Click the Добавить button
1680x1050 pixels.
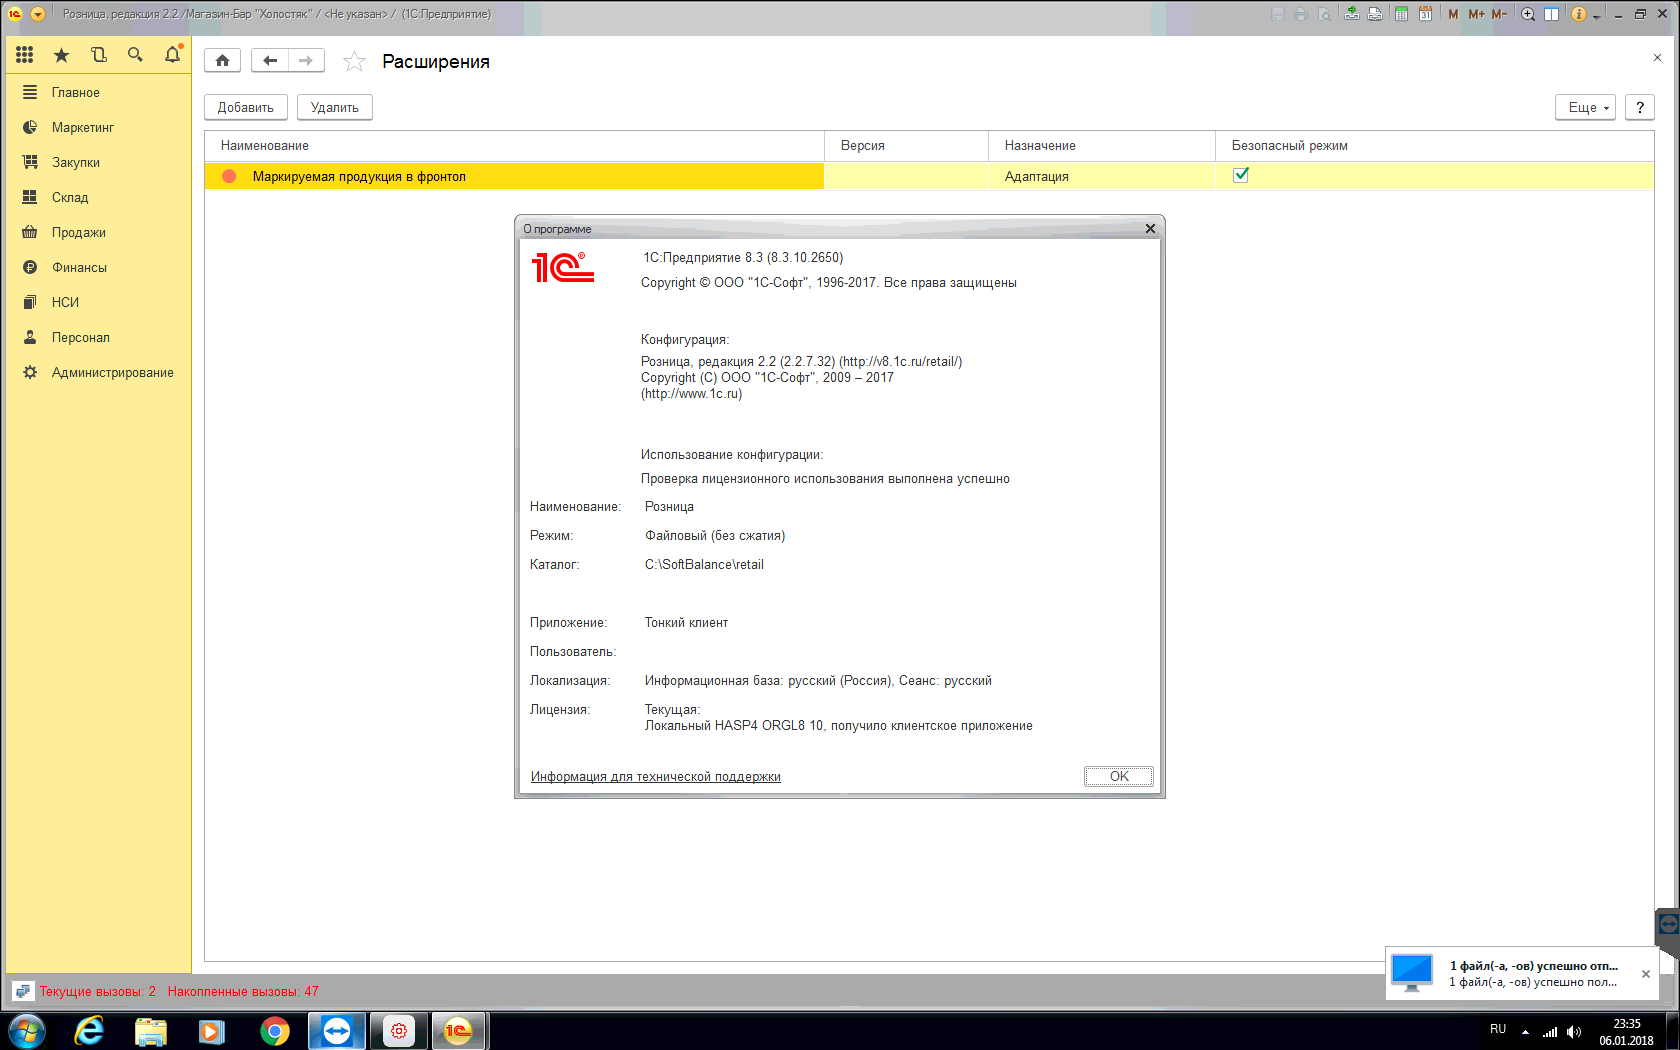click(246, 107)
